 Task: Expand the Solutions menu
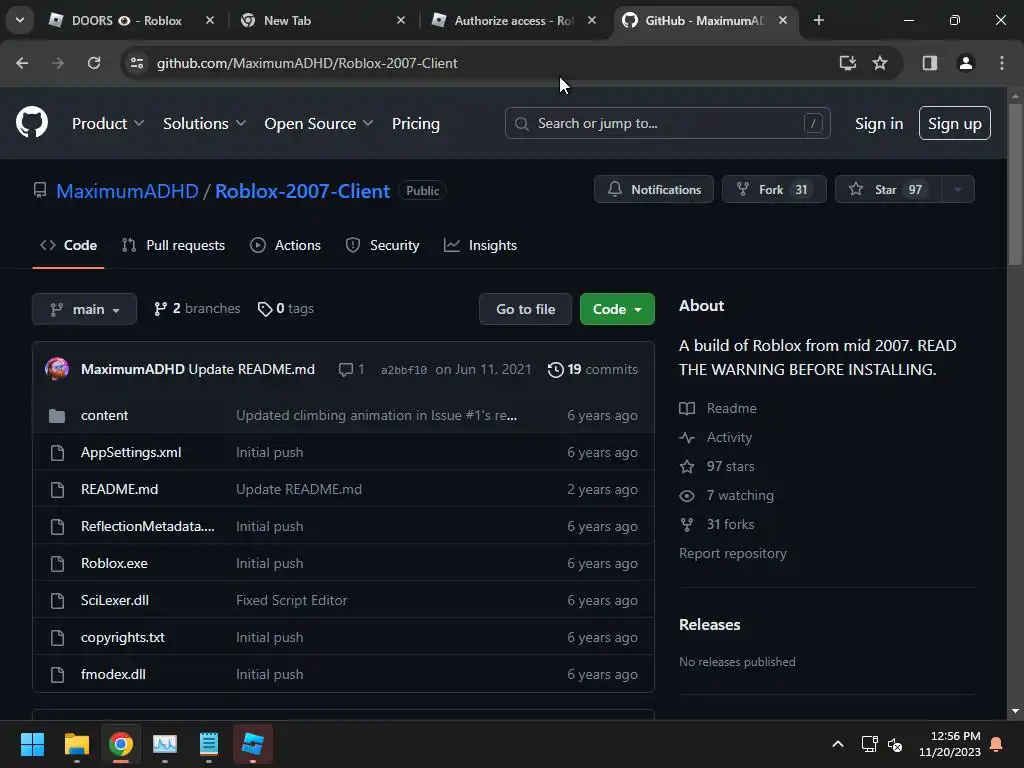[x=204, y=123]
